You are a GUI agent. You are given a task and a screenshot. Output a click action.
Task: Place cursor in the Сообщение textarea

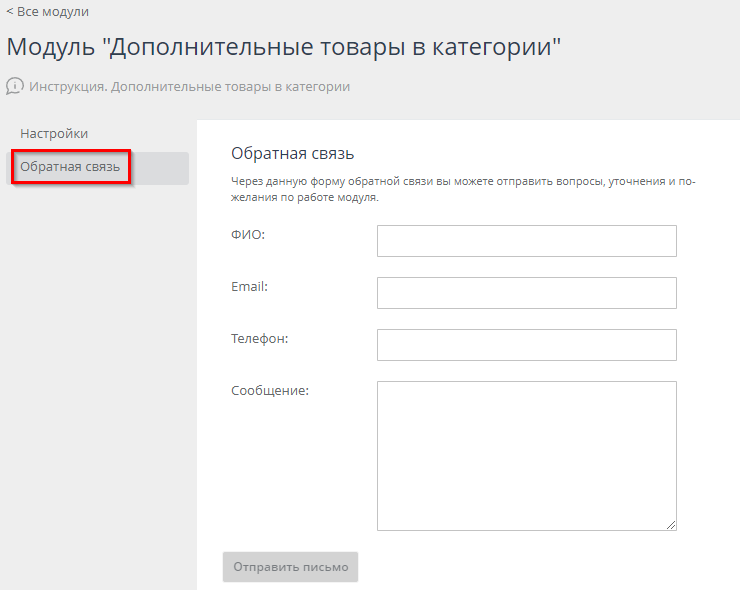pos(526,455)
